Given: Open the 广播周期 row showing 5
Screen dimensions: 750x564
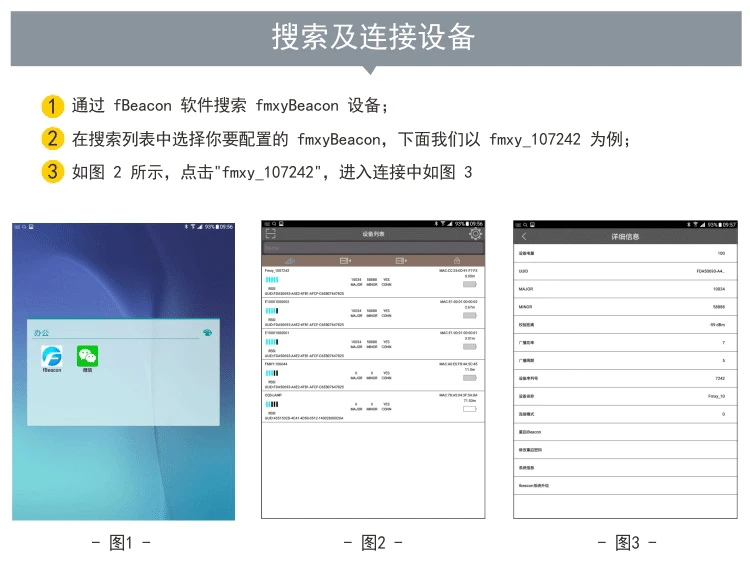Looking at the screenshot, I should 625,360.
